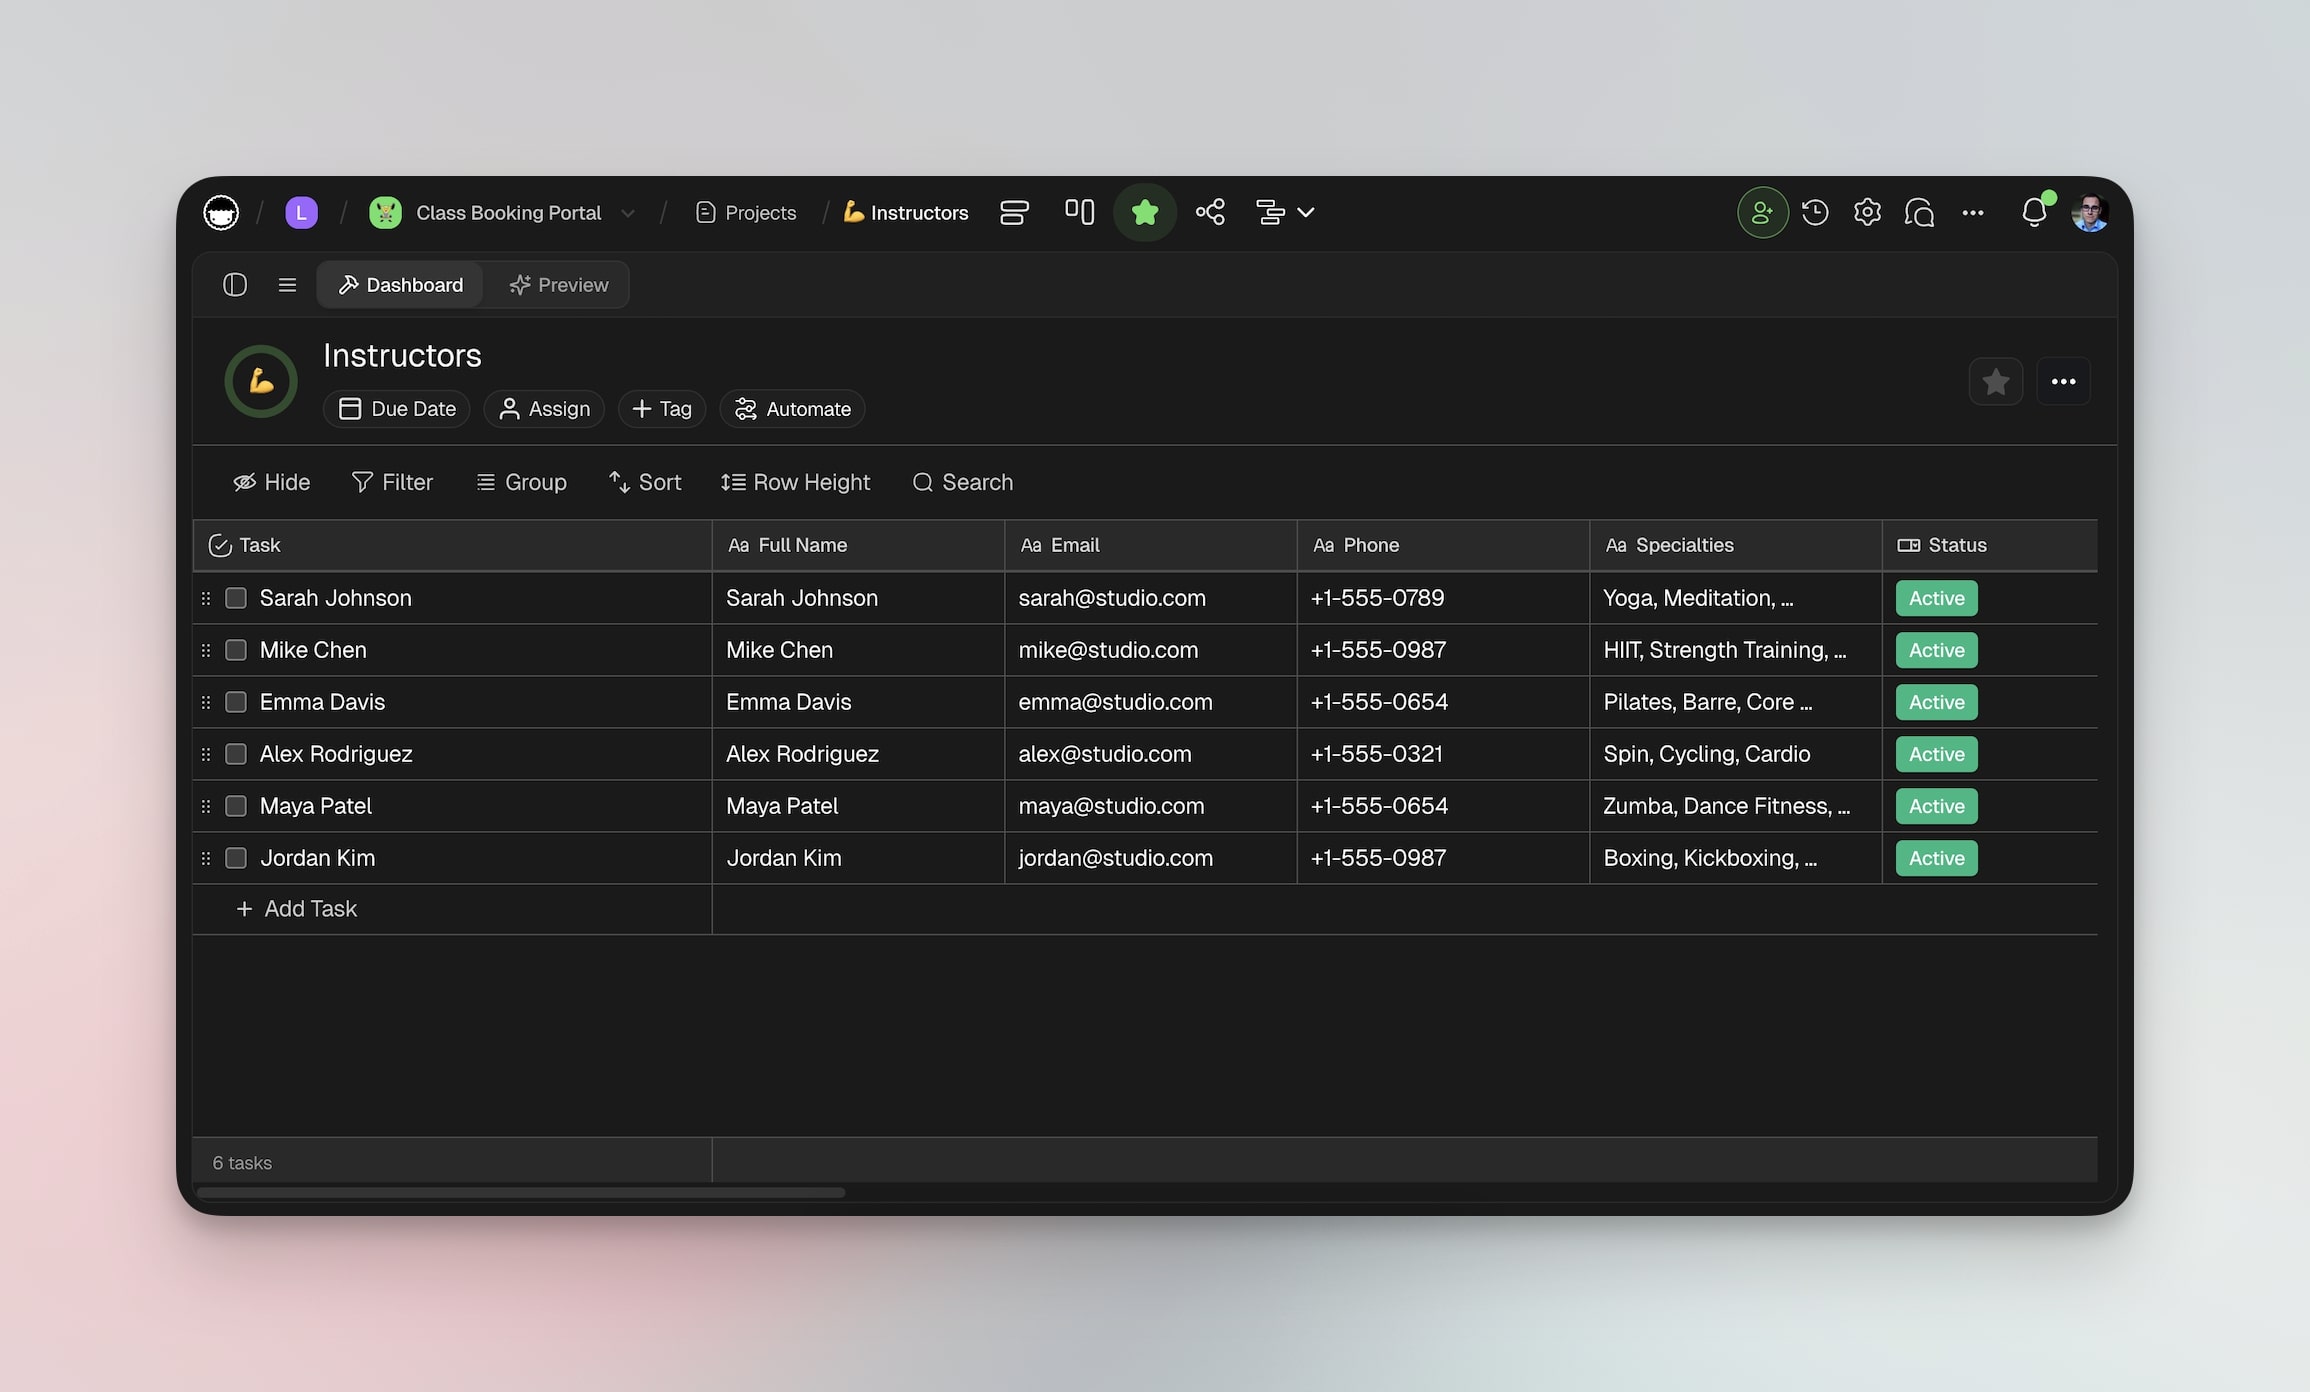Click Emma Davis's Active status badge

1934,702
